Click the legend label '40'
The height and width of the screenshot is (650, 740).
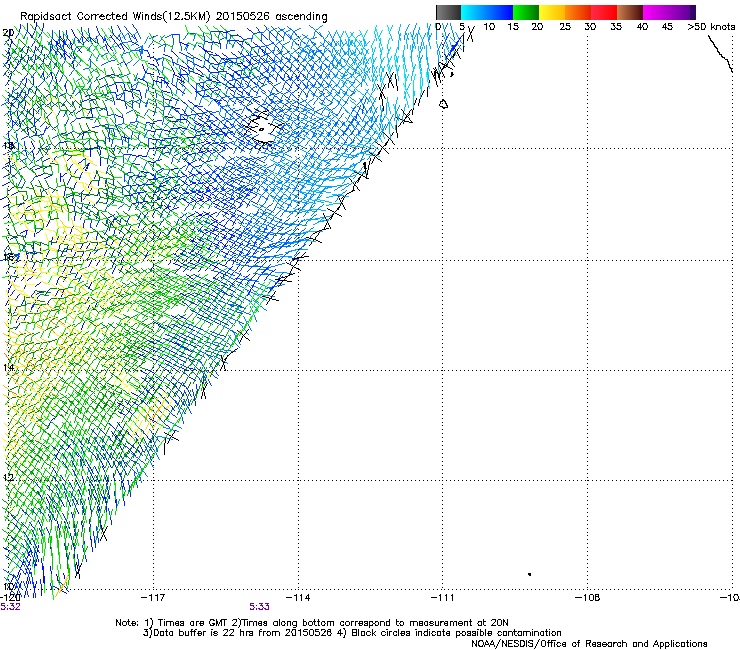642,27
